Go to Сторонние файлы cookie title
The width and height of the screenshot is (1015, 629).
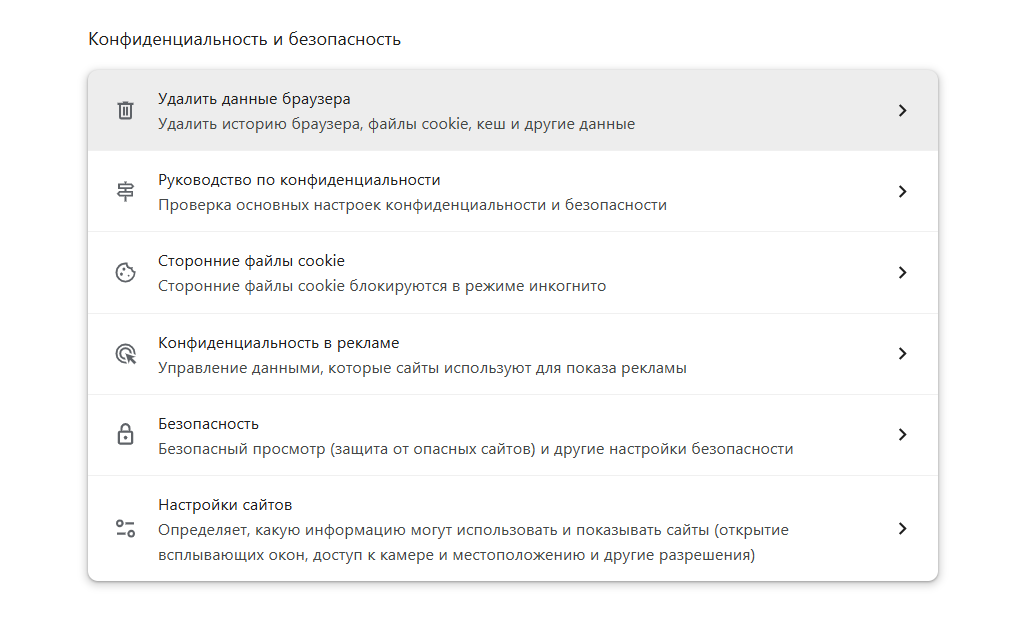pos(251,260)
